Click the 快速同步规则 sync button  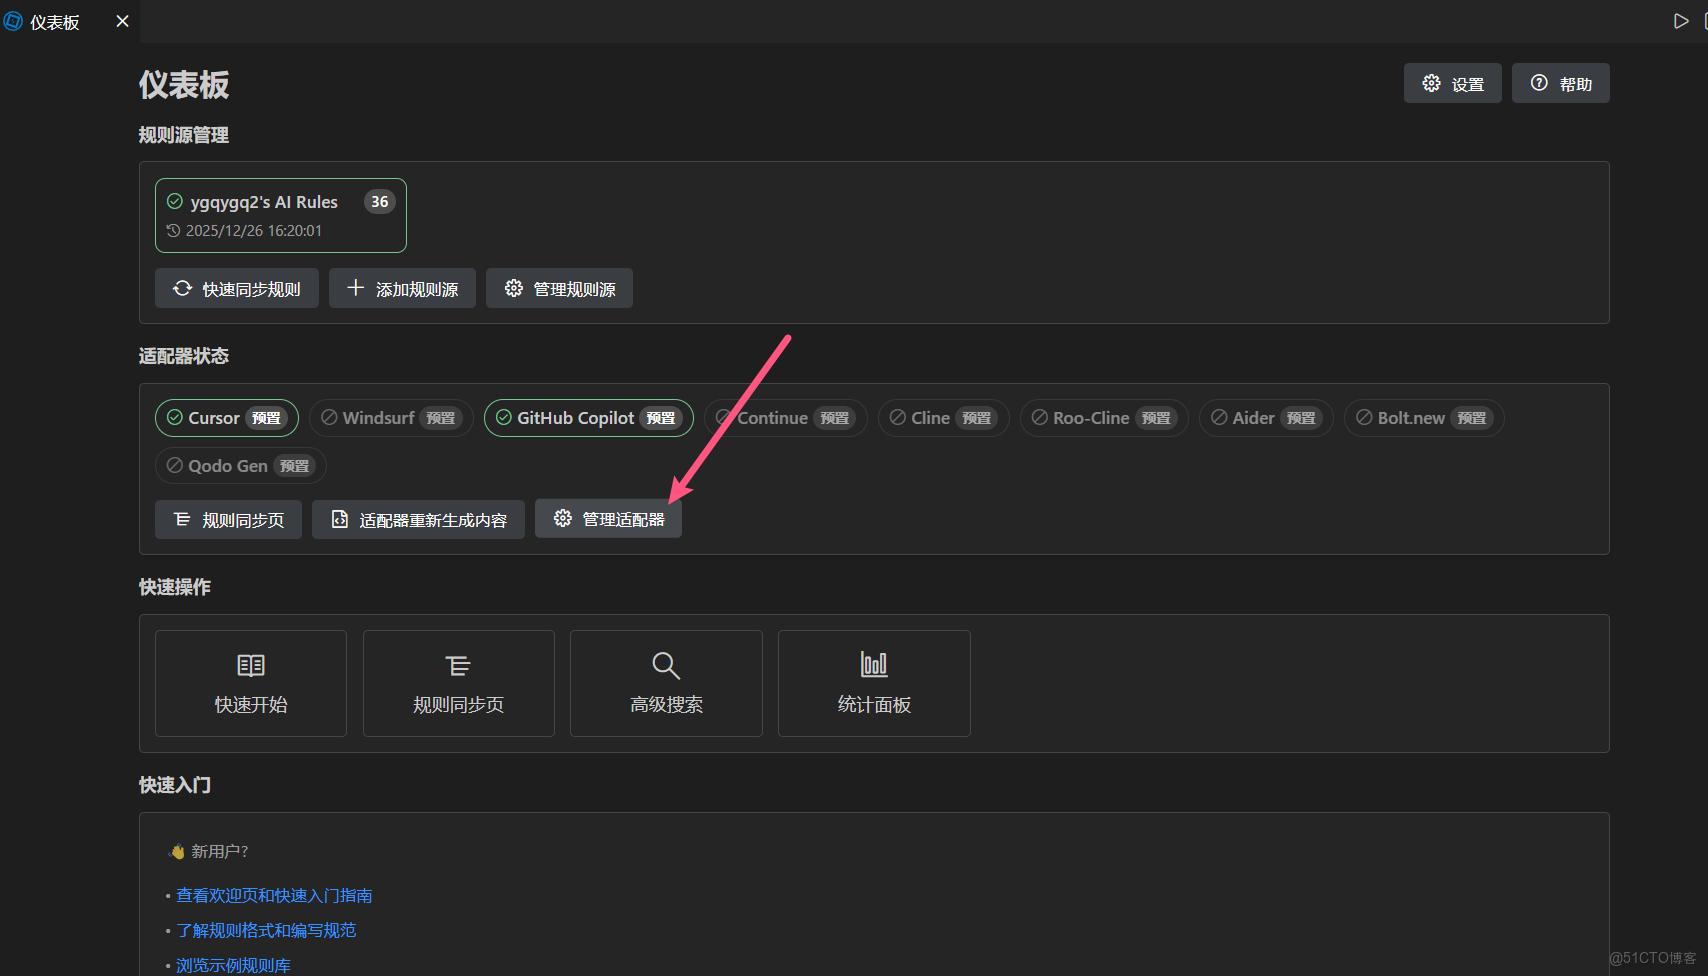[236, 288]
